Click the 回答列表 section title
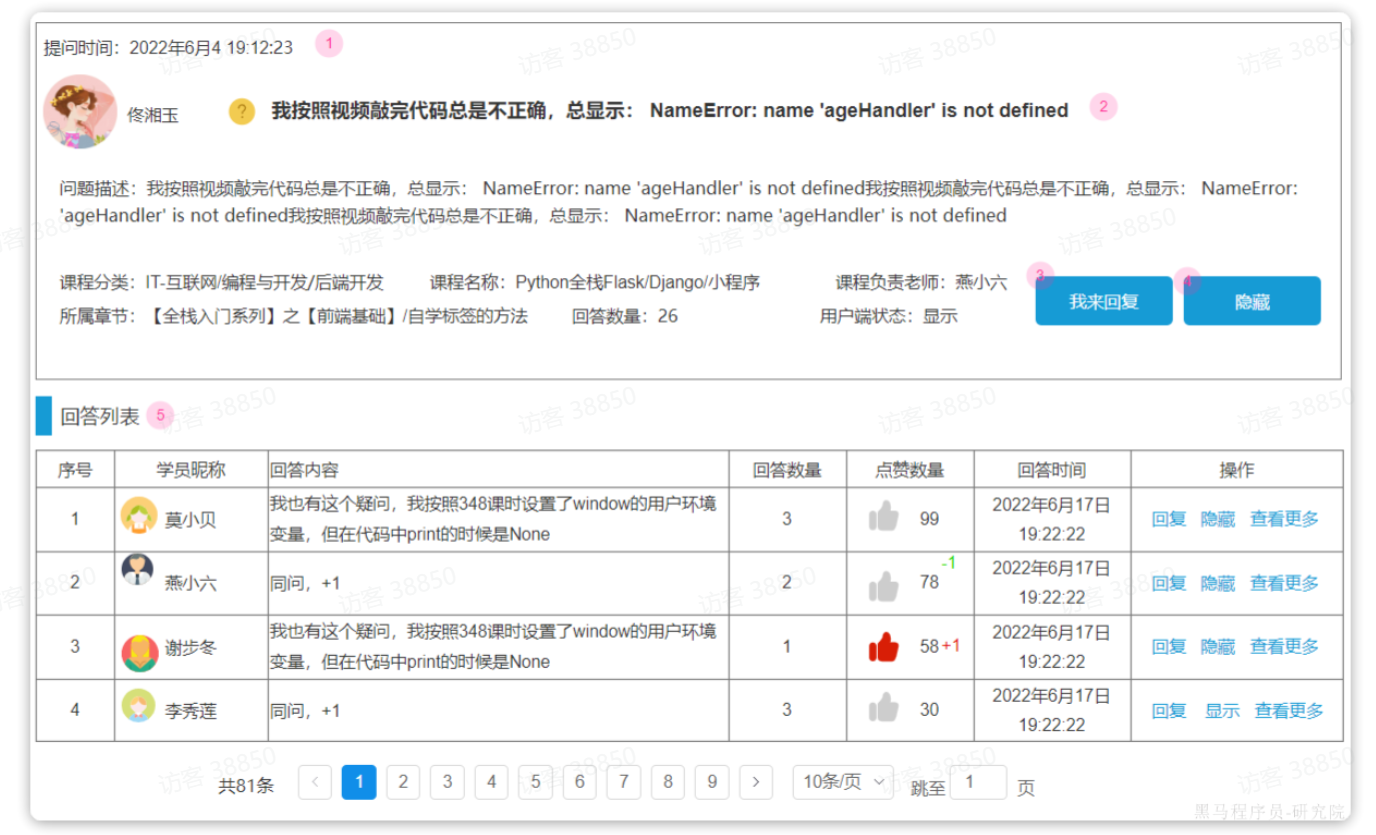1376x835 pixels. (x=100, y=417)
